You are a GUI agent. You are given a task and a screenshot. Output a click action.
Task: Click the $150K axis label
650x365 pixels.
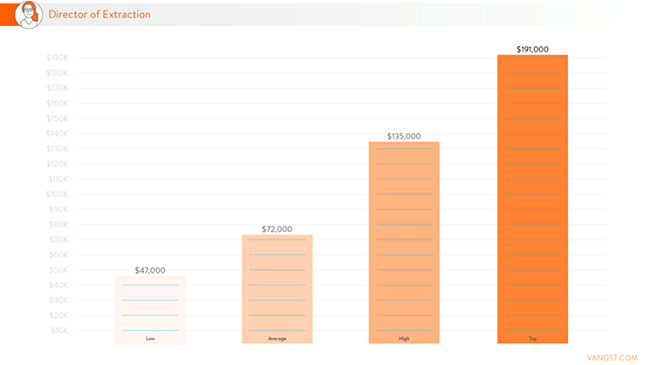[57, 118]
